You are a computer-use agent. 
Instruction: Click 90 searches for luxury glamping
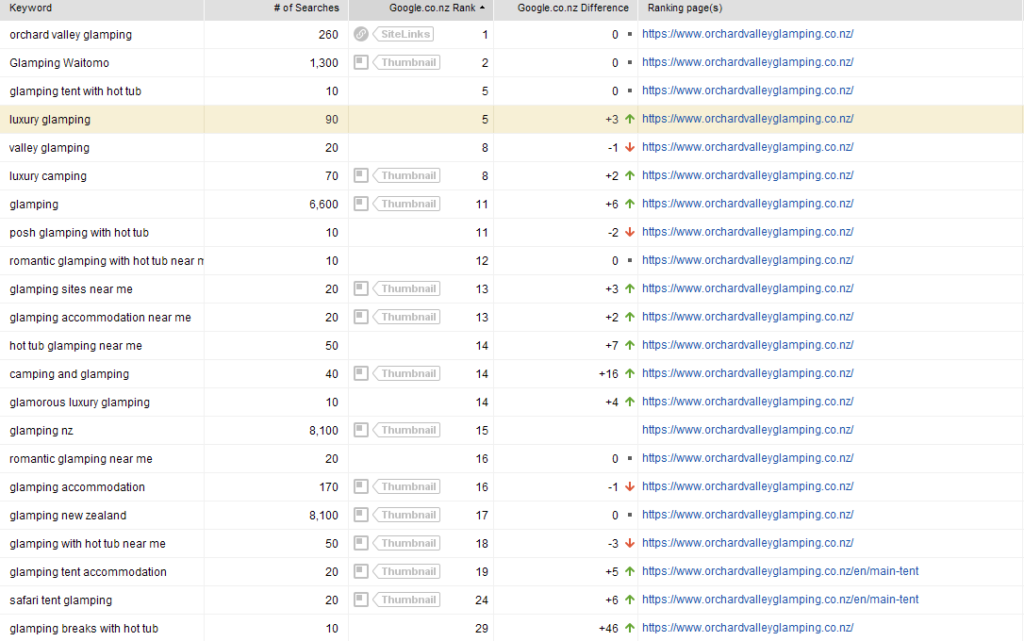(332, 119)
